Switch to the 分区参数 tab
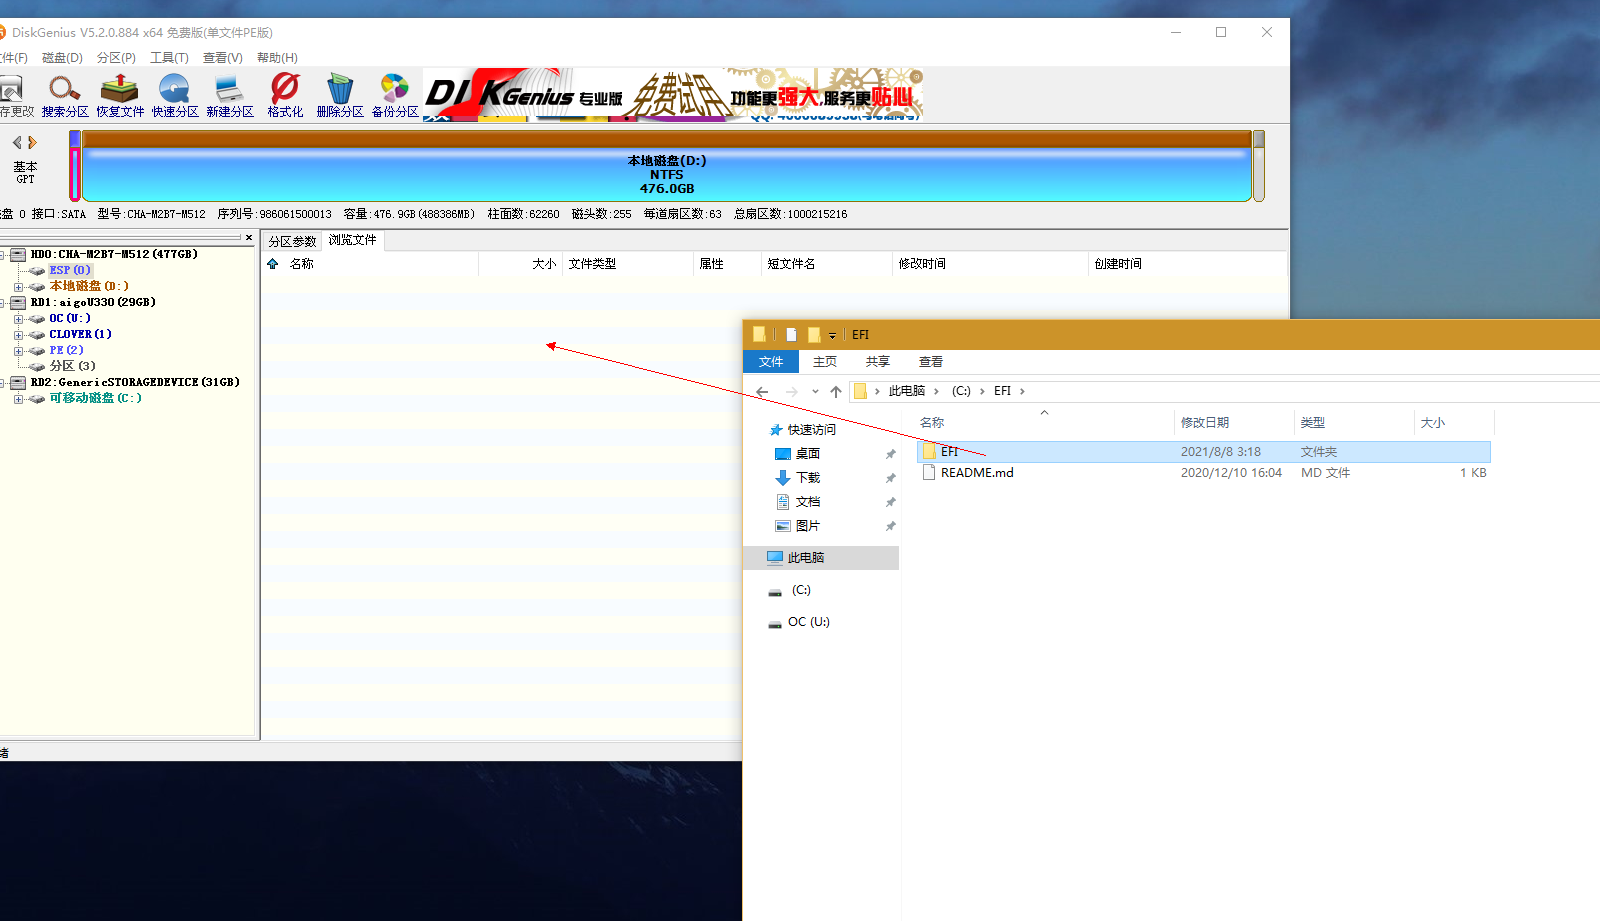This screenshot has height=921, width=1600. 292,241
